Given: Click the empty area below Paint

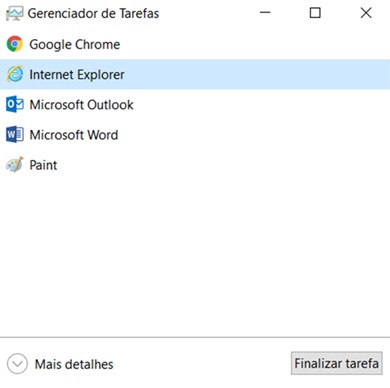Looking at the screenshot, I should (x=195, y=257).
